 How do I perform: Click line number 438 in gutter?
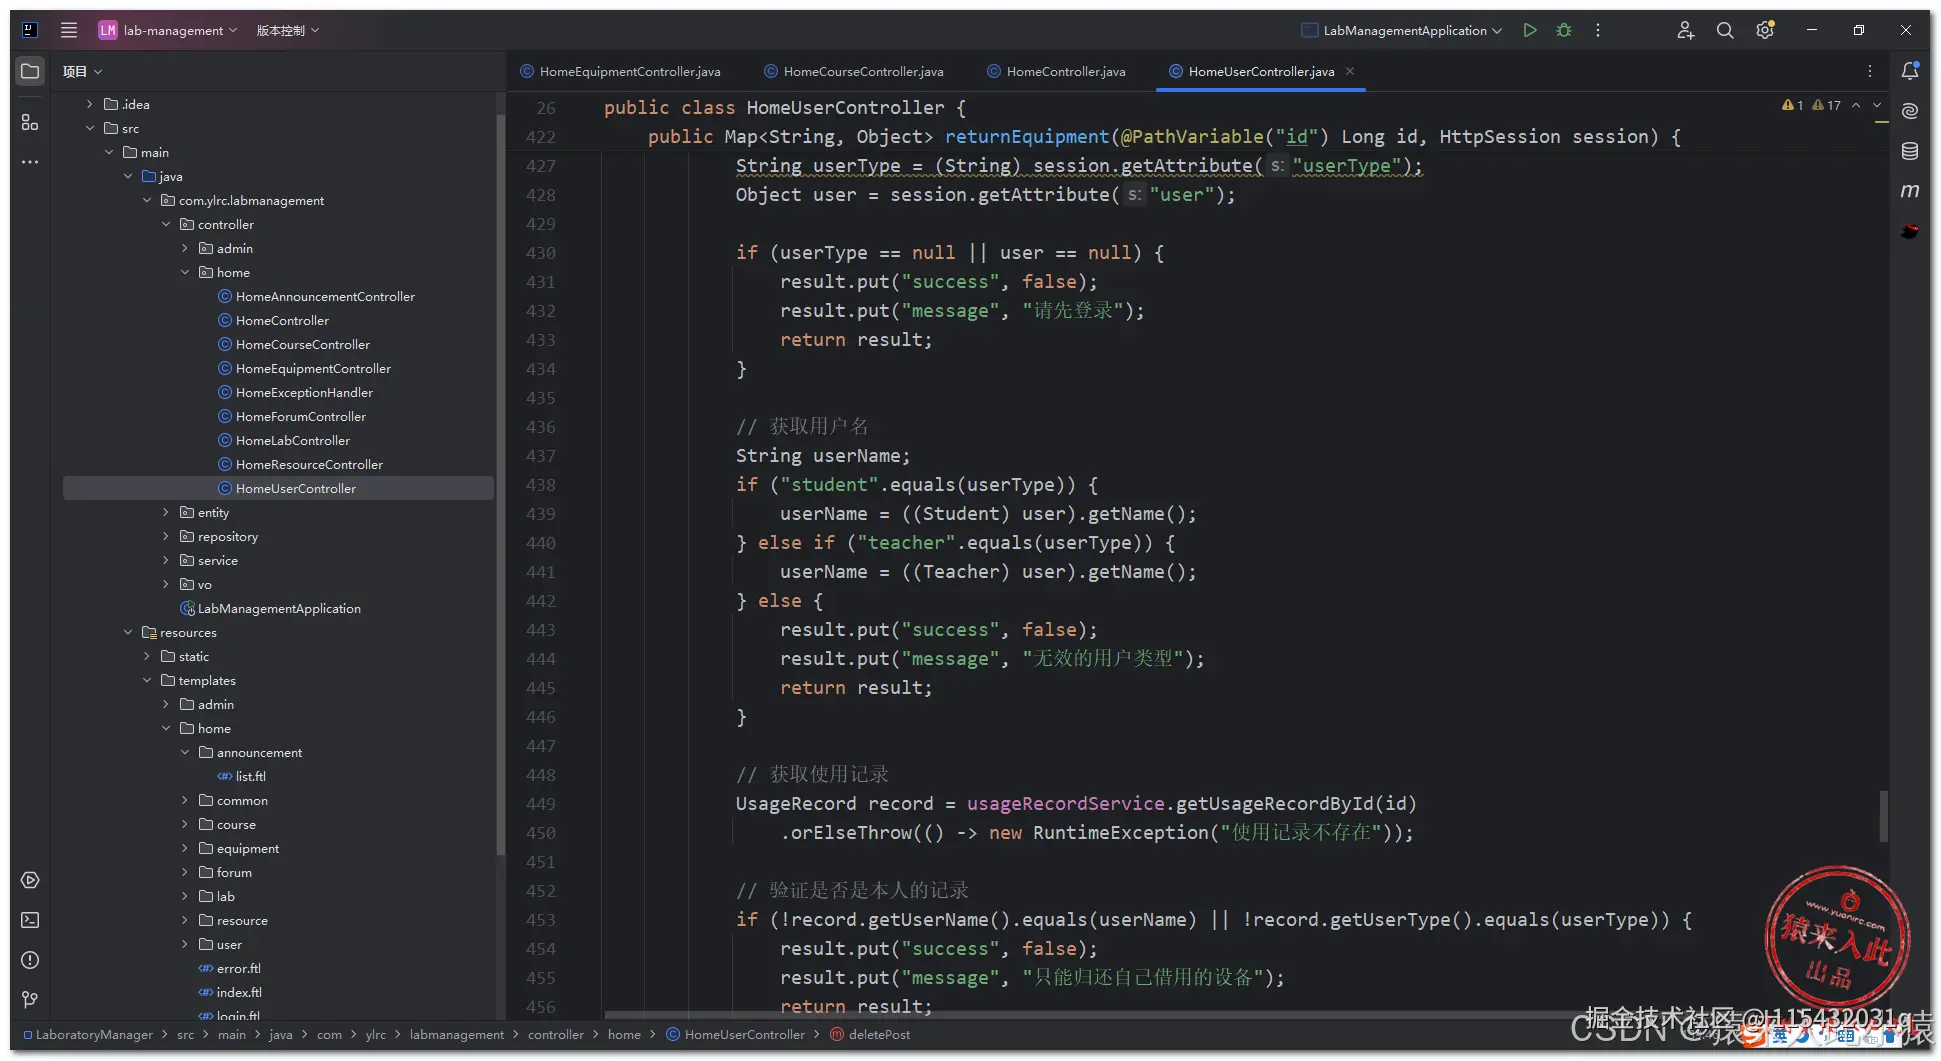(541, 484)
